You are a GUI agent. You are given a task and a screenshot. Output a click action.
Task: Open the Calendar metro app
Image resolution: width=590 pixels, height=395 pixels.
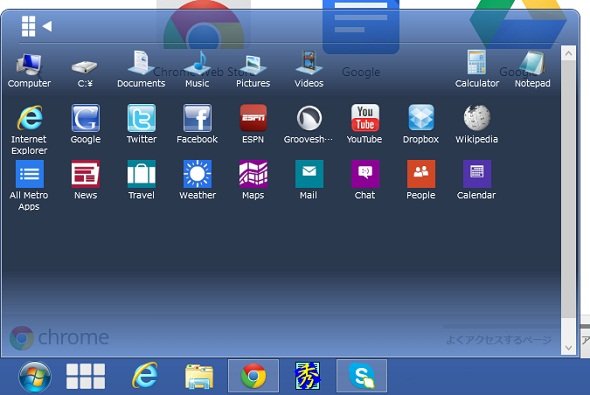476,180
